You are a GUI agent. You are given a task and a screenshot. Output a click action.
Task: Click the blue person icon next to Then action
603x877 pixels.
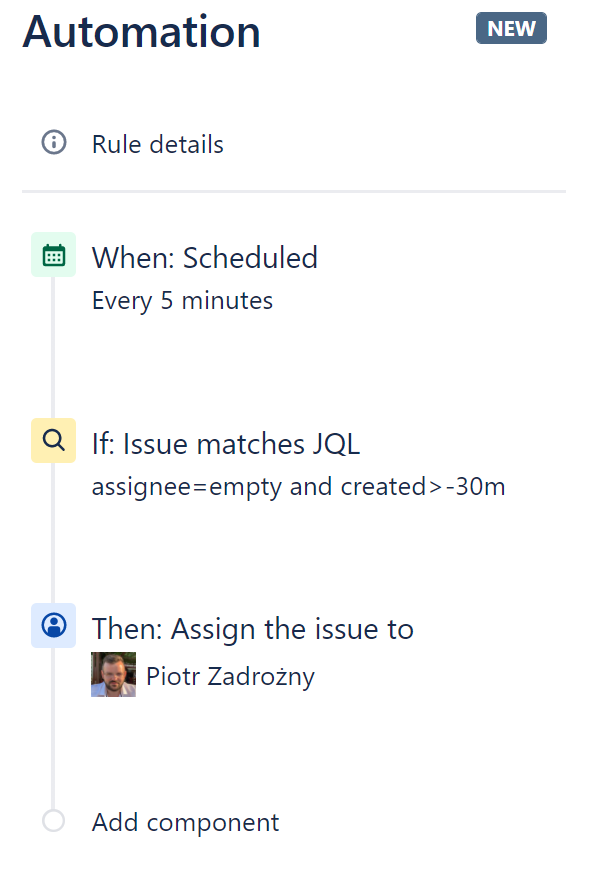53,625
